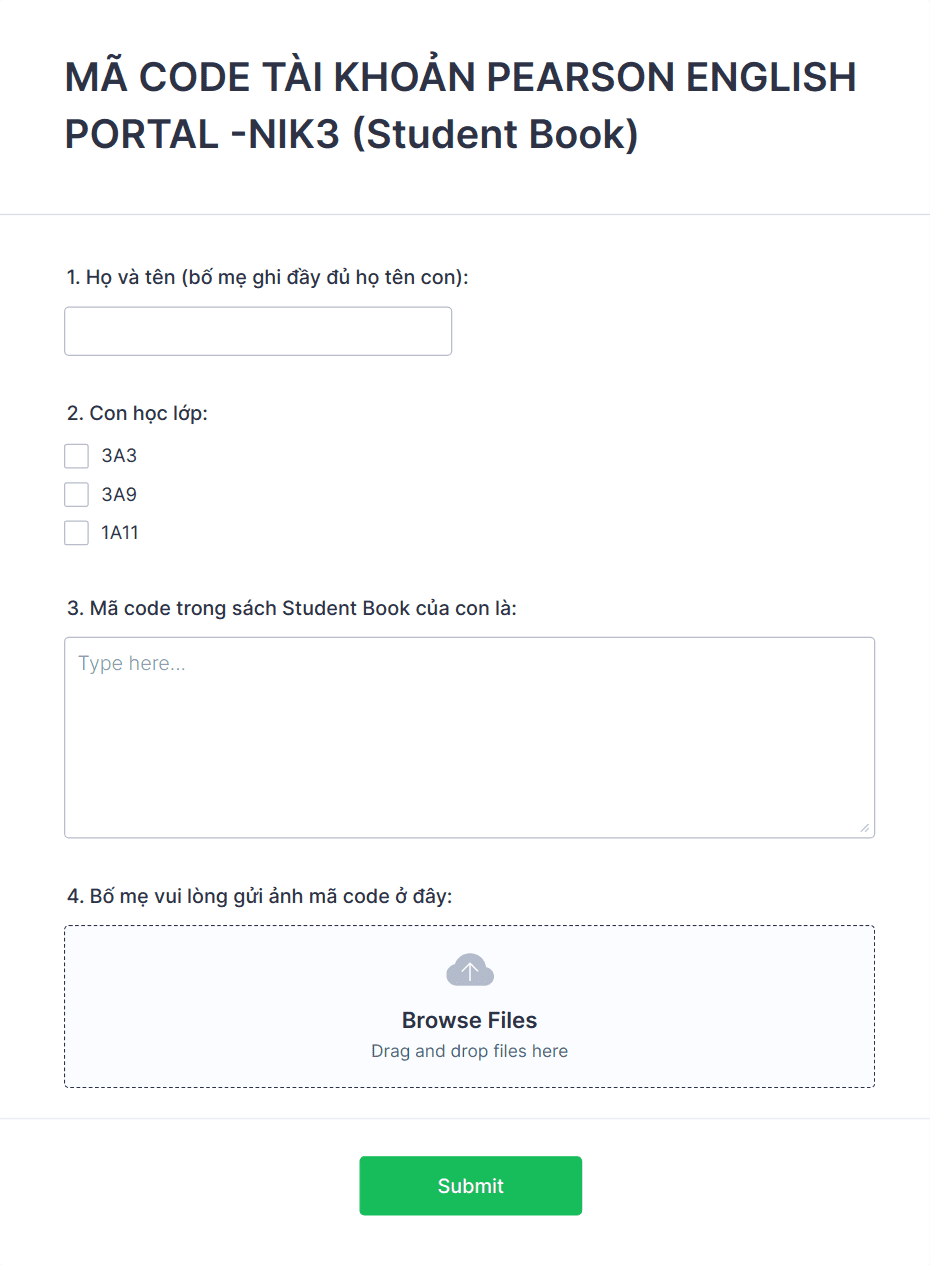Click the 1A11 option label text

(120, 533)
